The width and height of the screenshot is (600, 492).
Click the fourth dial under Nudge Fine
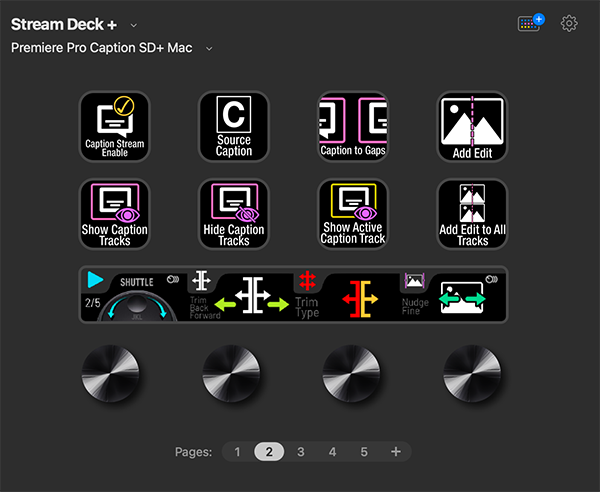tap(472, 373)
